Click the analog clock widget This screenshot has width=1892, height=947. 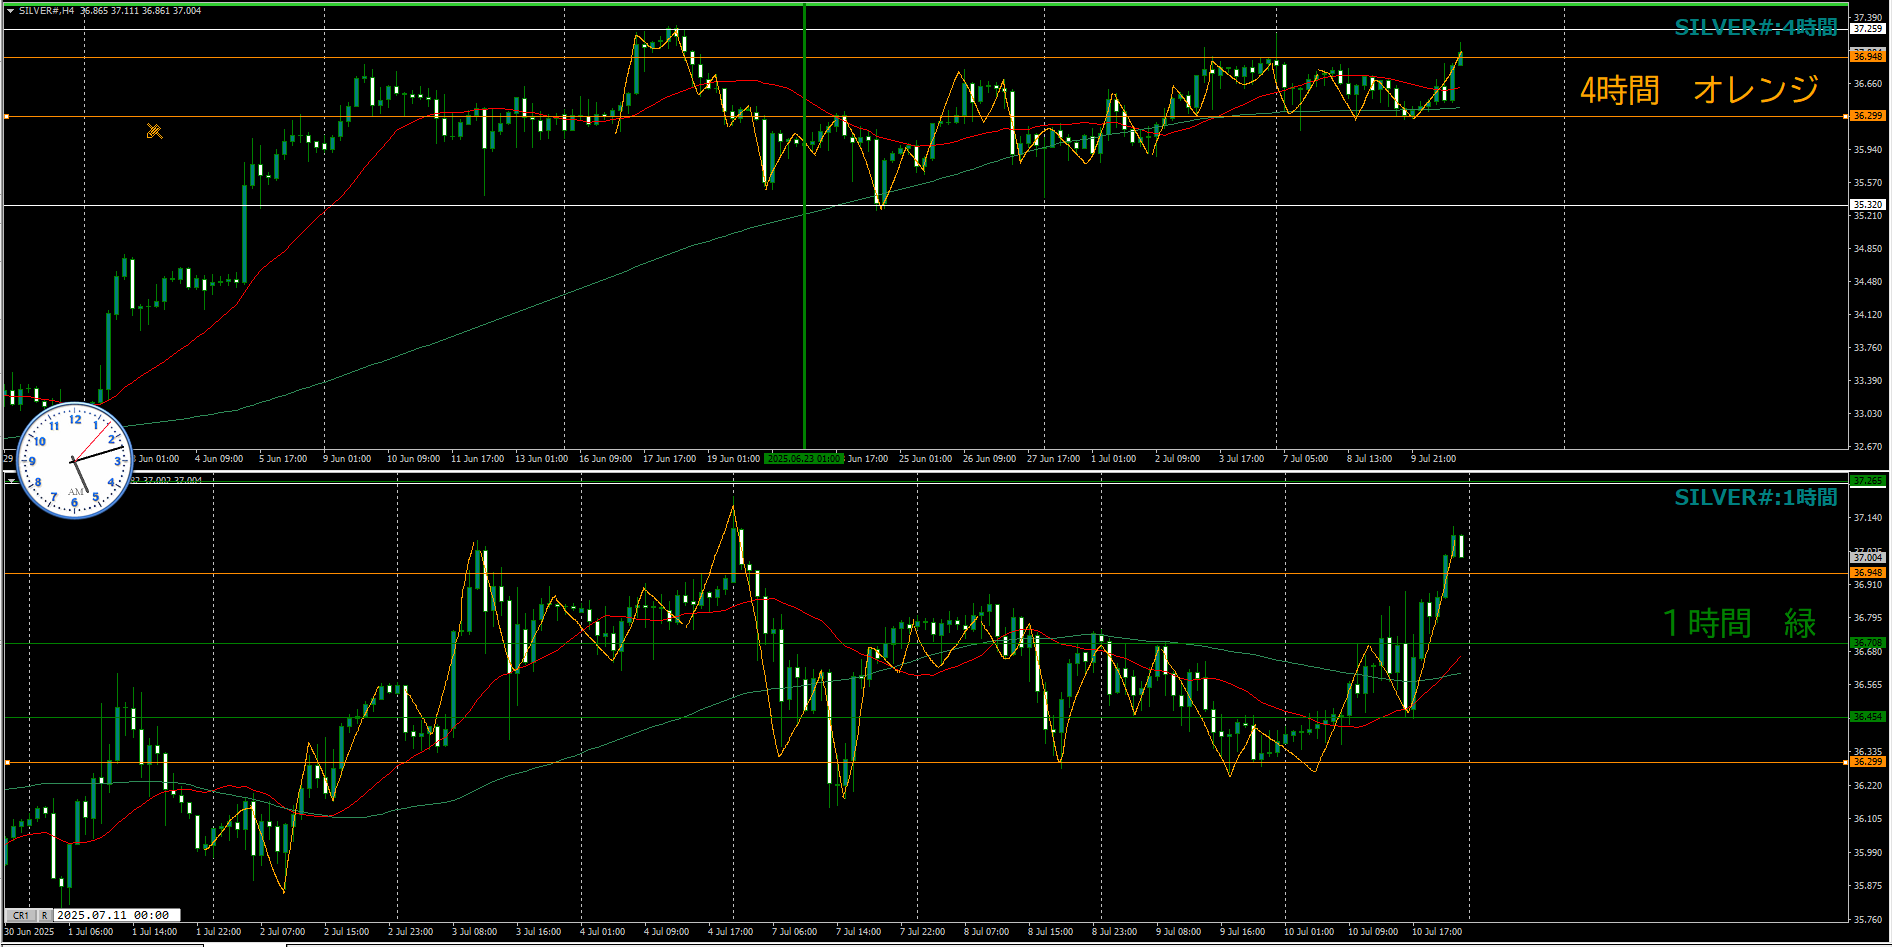pyautogui.click(x=75, y=461)
